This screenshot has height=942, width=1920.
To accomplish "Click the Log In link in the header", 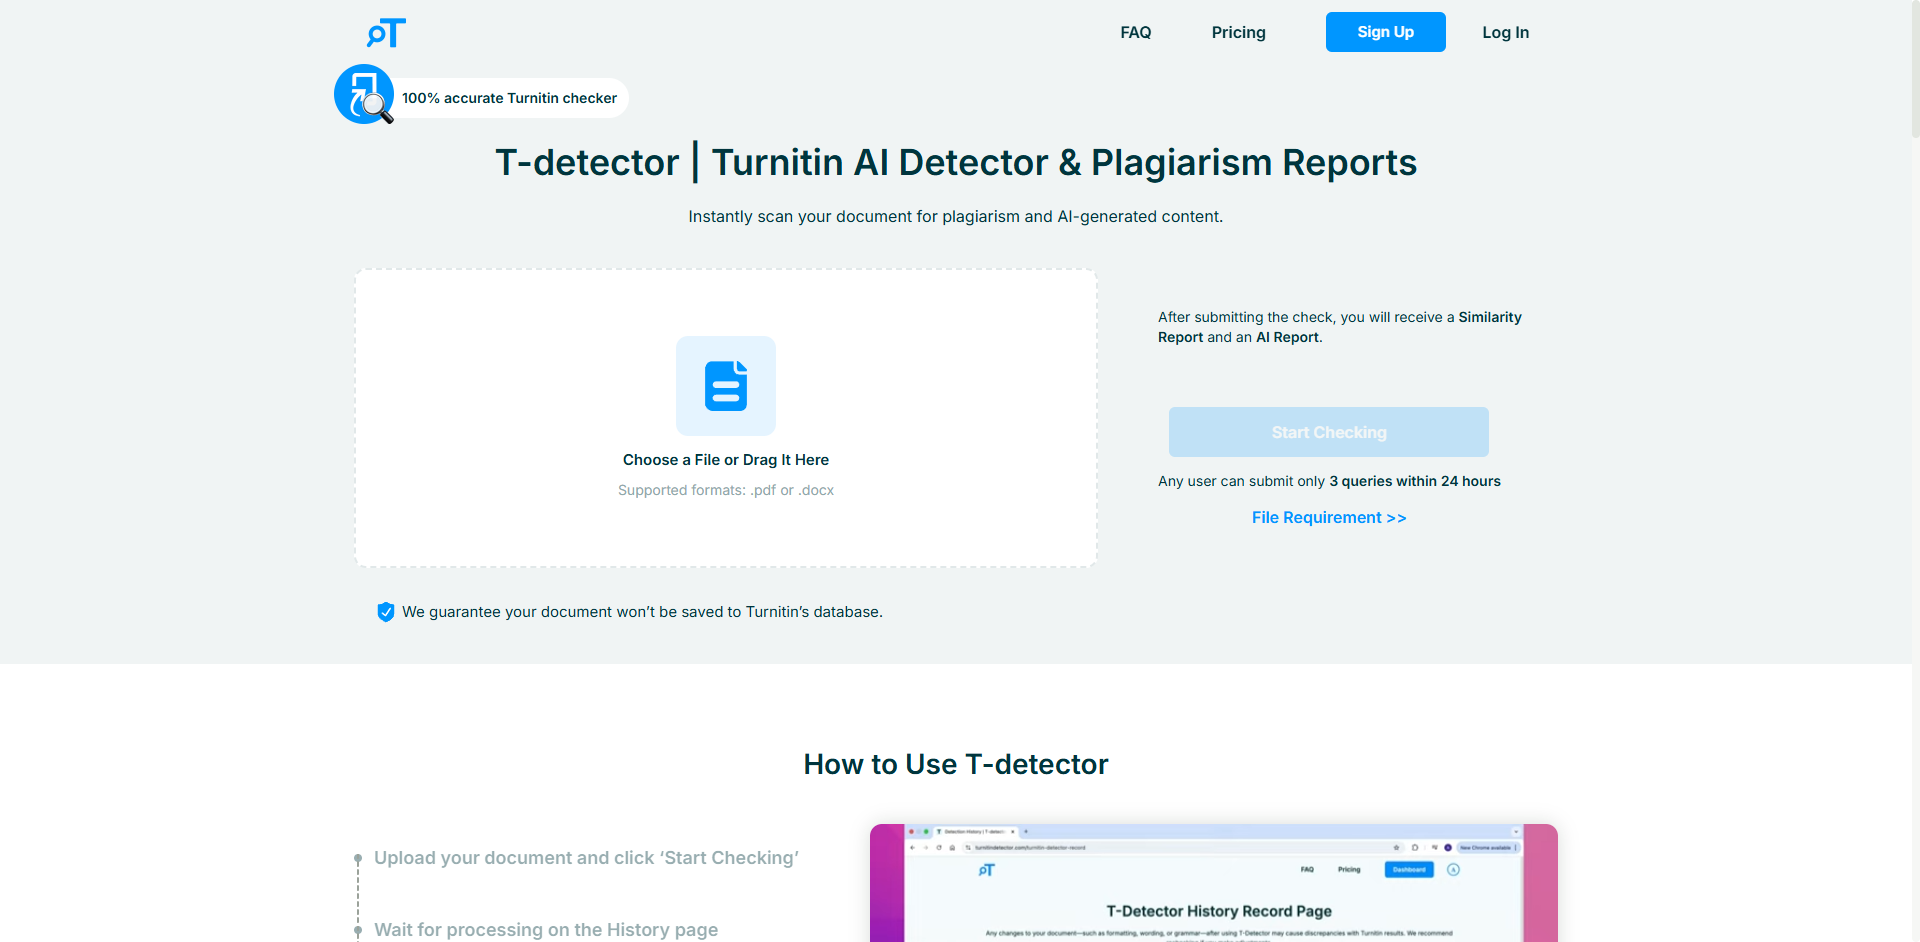I will [x=1506, y=32].
